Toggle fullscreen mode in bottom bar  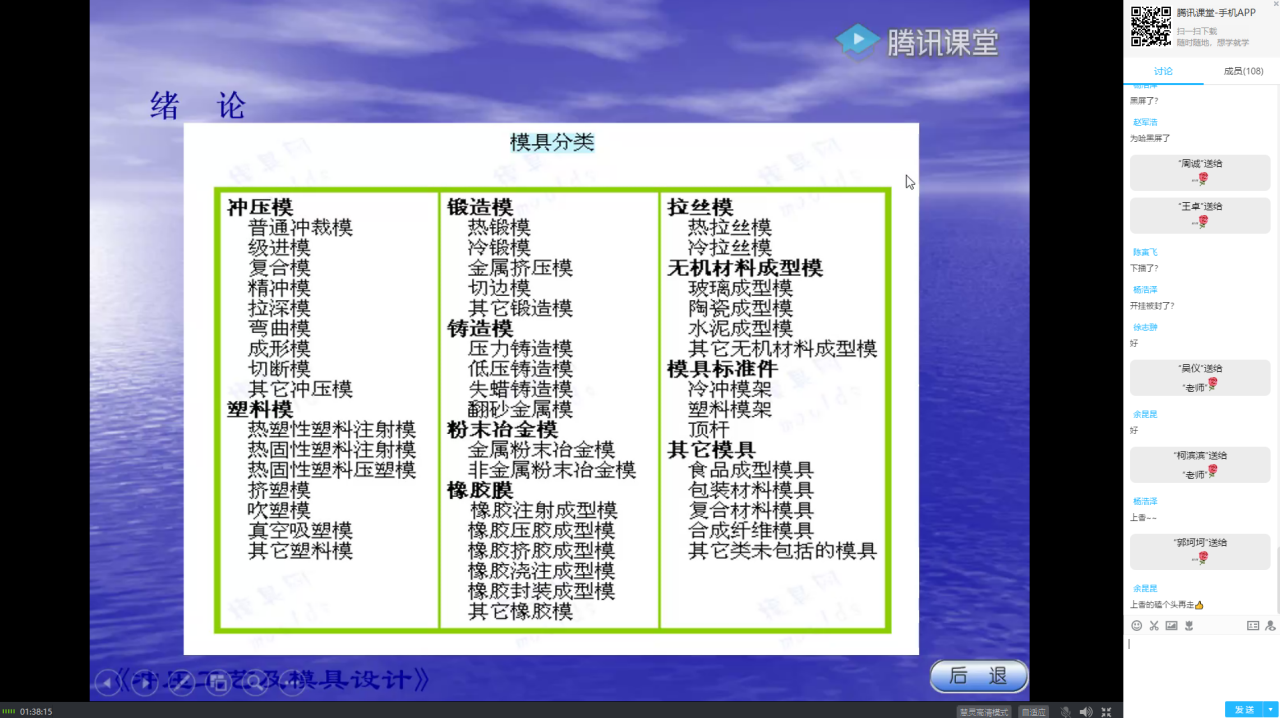pos(1107,711)
